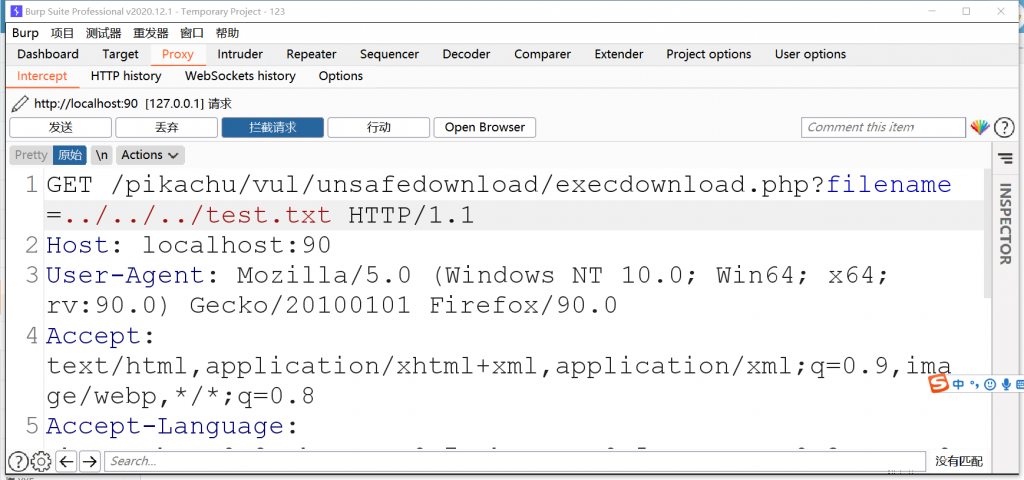Go to next search match arrow
The width and height of the screenshot is (1024, 480).
(89, 461)
